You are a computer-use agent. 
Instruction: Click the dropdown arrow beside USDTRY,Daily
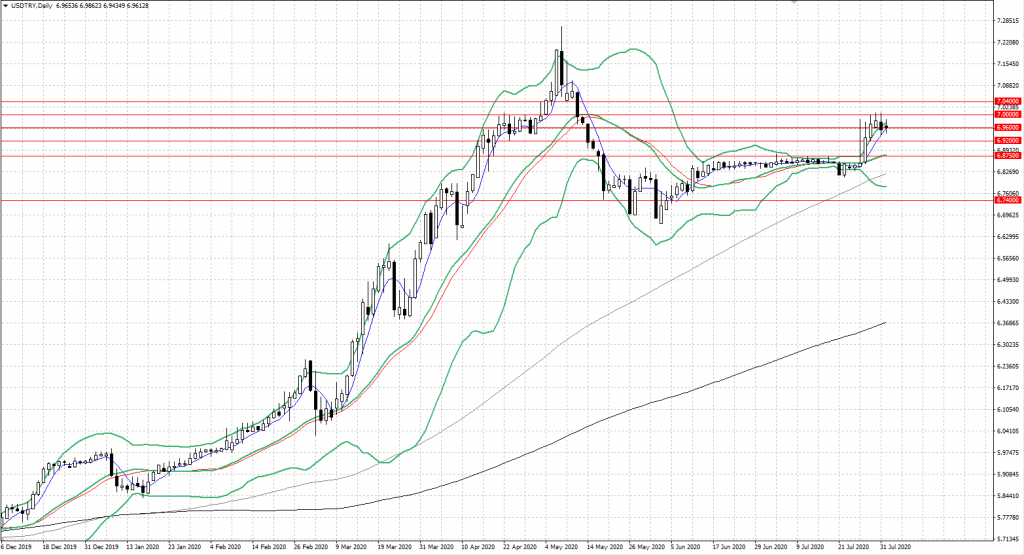(5, 6)
